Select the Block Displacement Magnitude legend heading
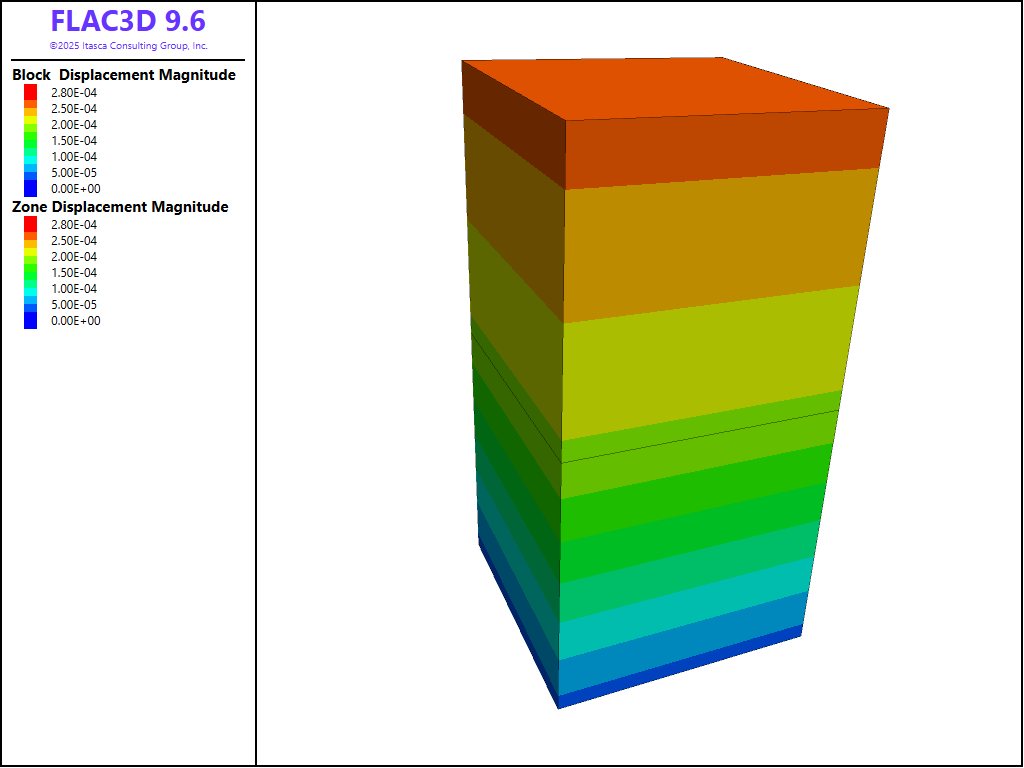 pyautogui.click(x=124, y=75)
